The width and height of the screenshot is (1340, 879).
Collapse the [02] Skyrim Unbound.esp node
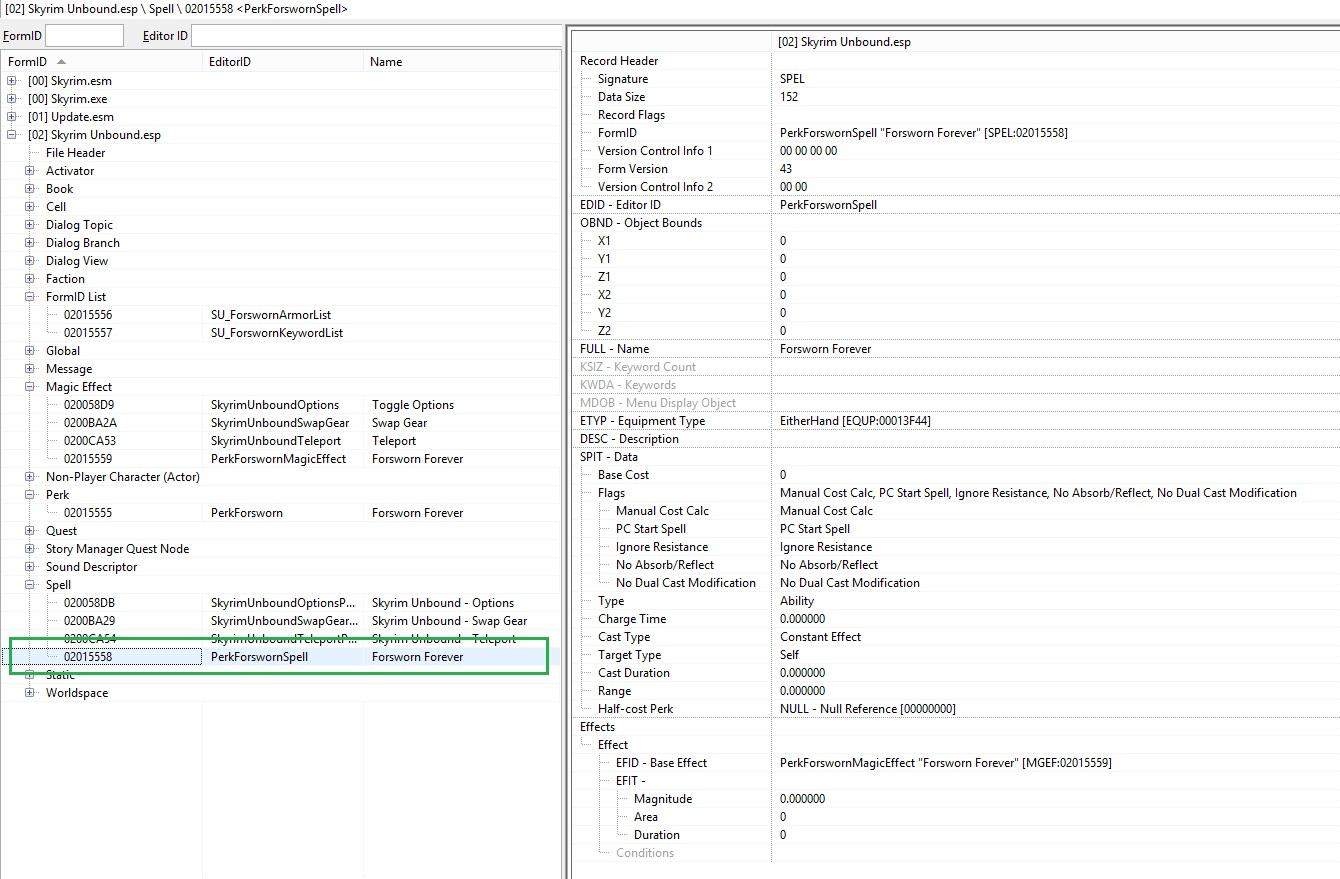[x=12, y=135]
